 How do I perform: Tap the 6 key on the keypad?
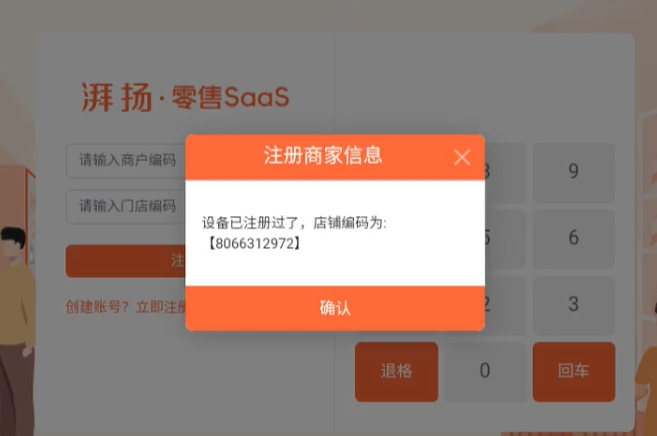pos(574,237)
